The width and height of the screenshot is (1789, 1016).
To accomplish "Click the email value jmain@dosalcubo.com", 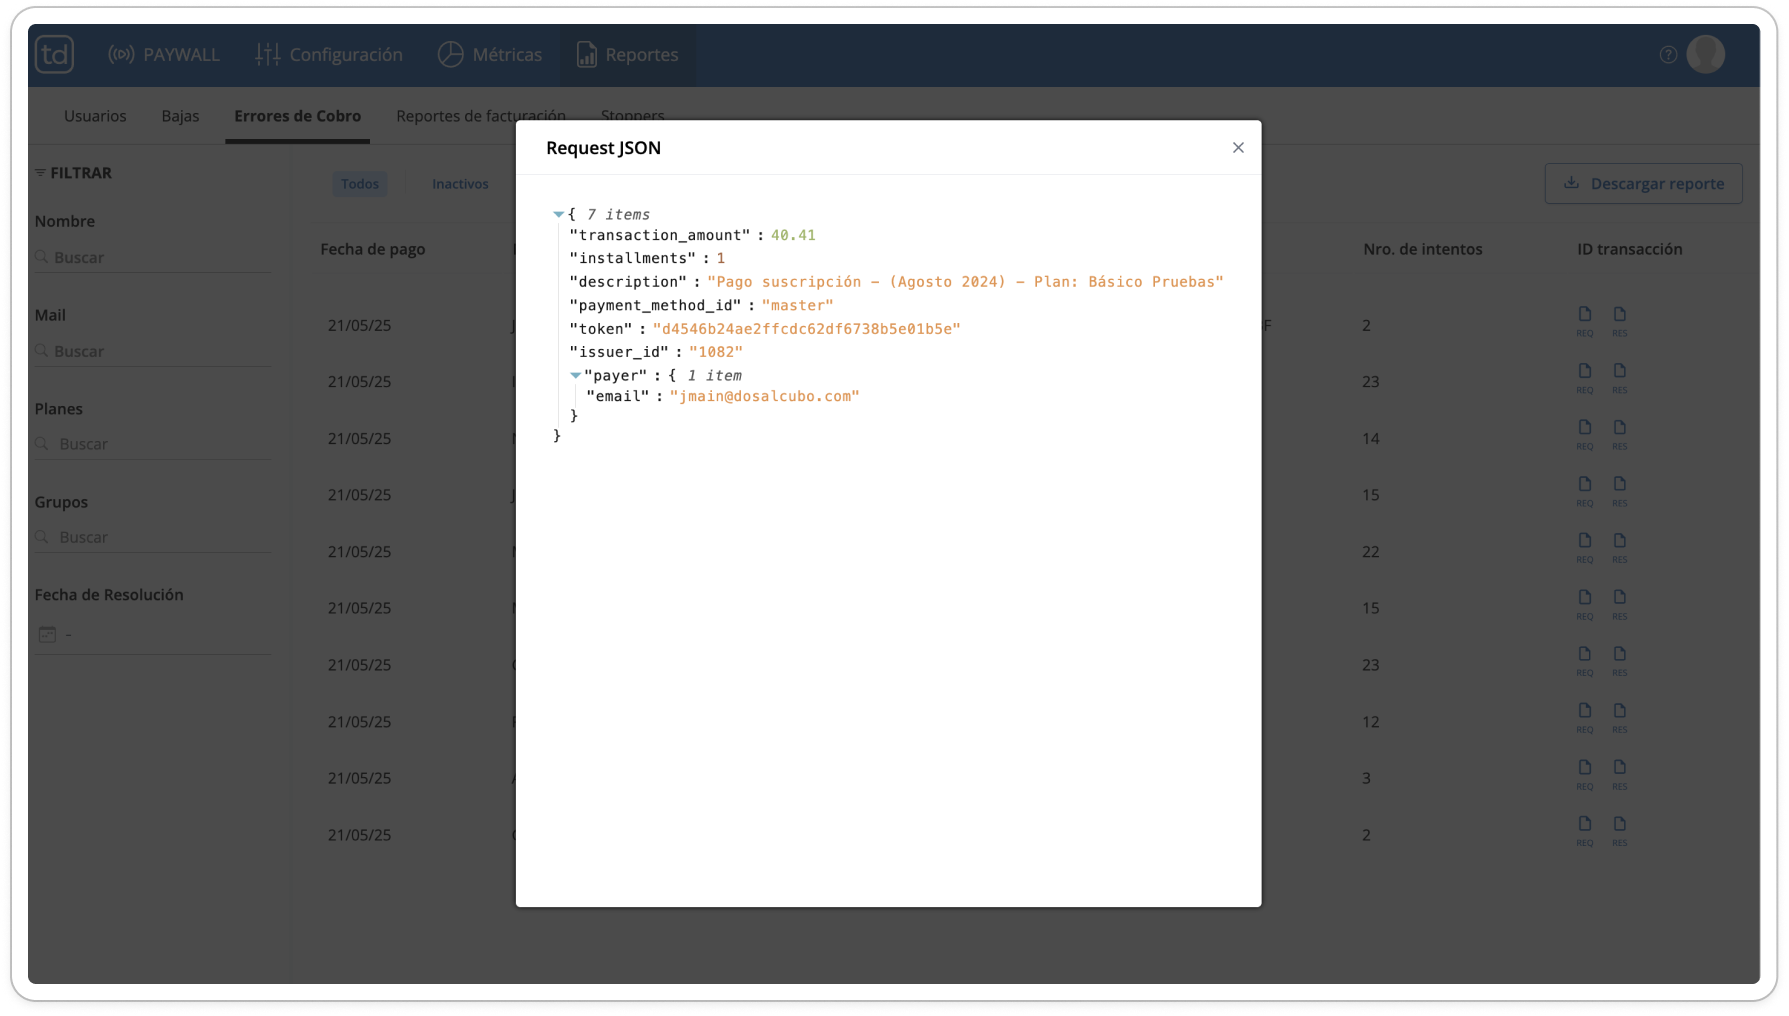I will [764, 397].
